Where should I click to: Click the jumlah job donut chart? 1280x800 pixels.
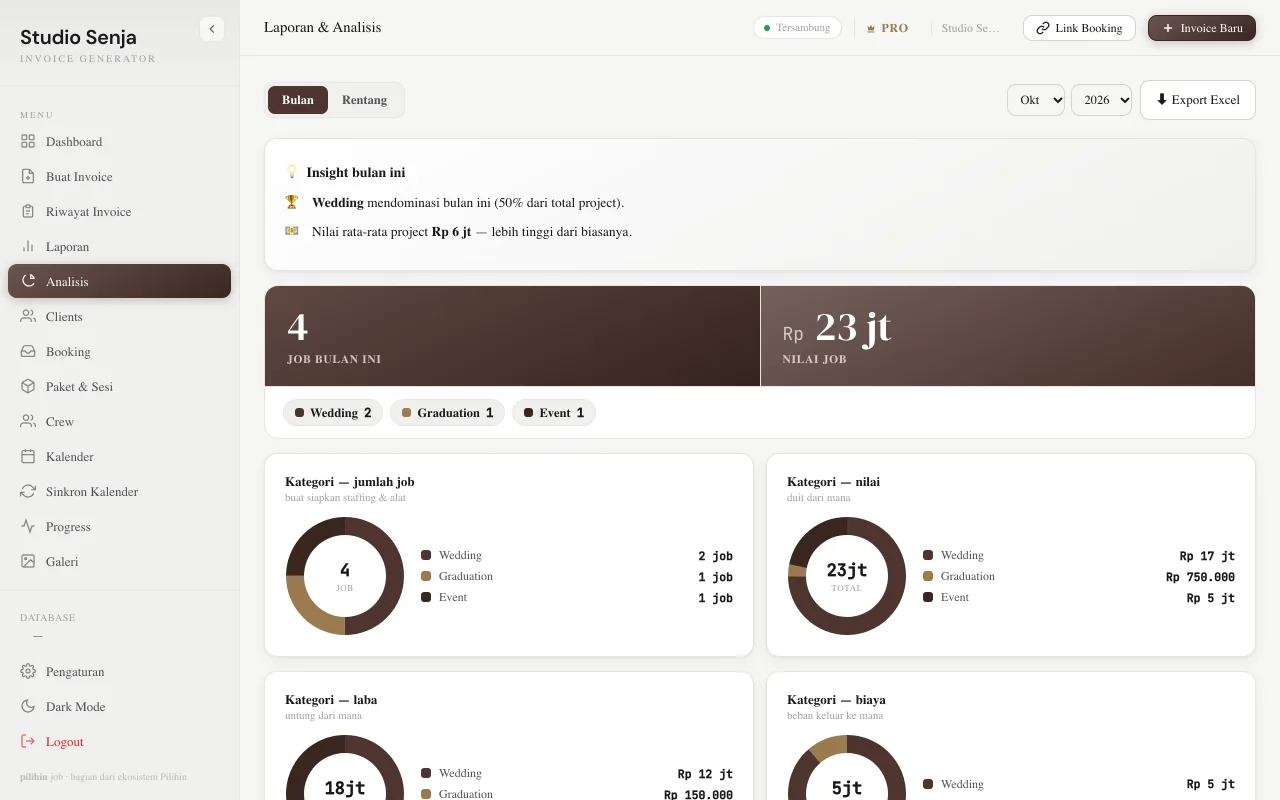tap(345, 576)
